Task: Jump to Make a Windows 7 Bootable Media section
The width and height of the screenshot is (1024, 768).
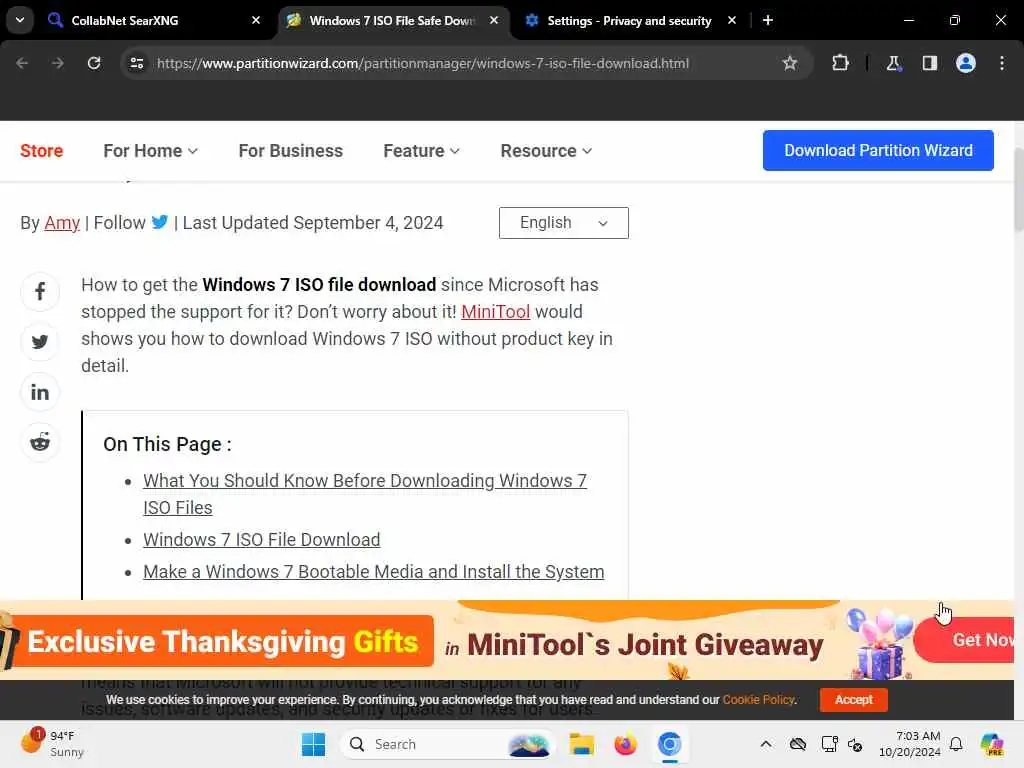Action: point(374,571)
